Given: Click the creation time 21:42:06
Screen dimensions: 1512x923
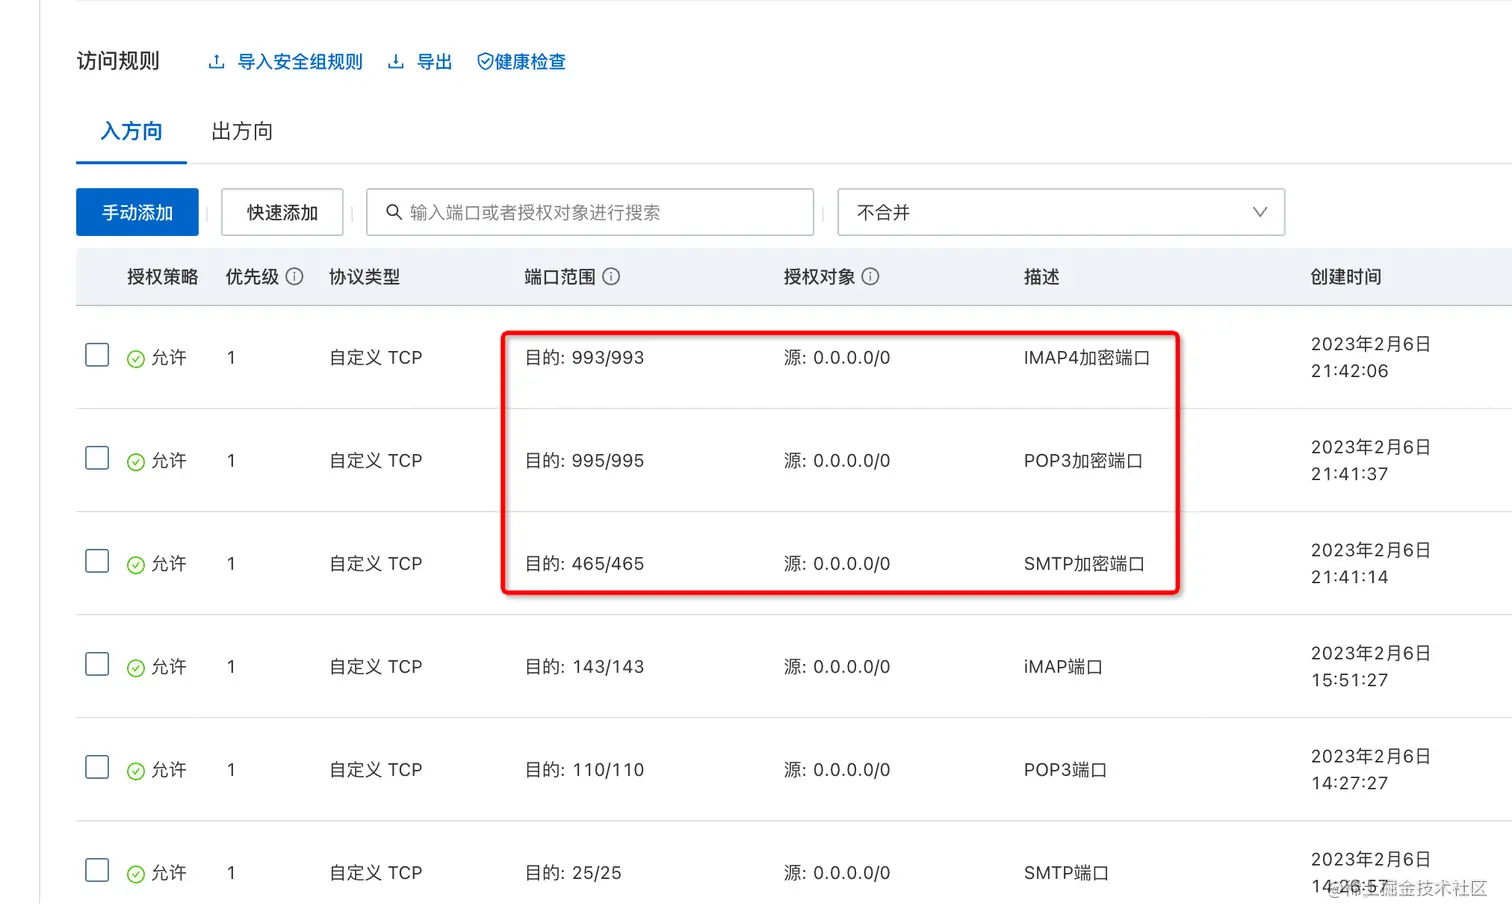Looking at the screenshot, I should click(1350, 371).
